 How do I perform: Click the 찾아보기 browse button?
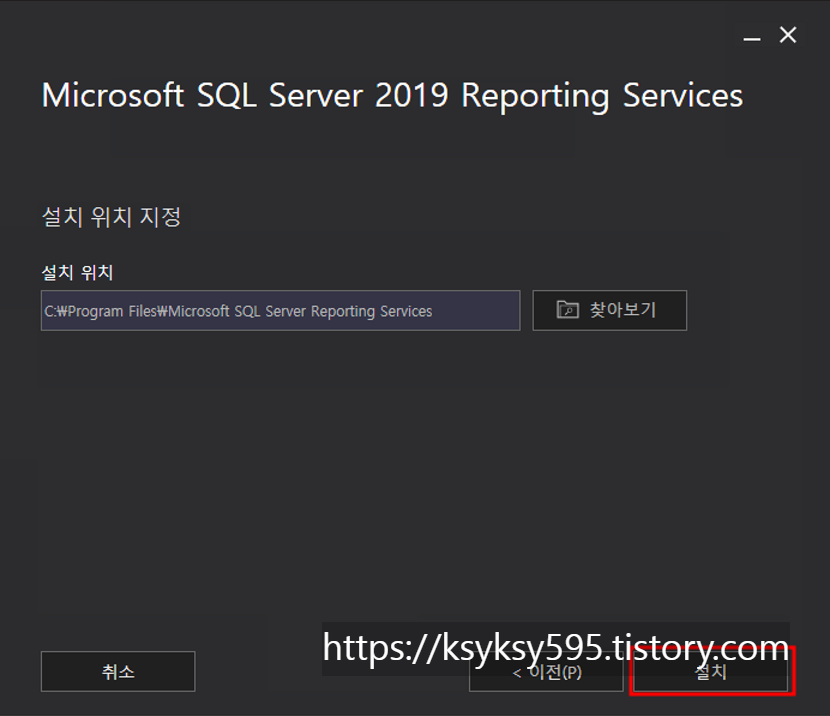click(609, 310)
